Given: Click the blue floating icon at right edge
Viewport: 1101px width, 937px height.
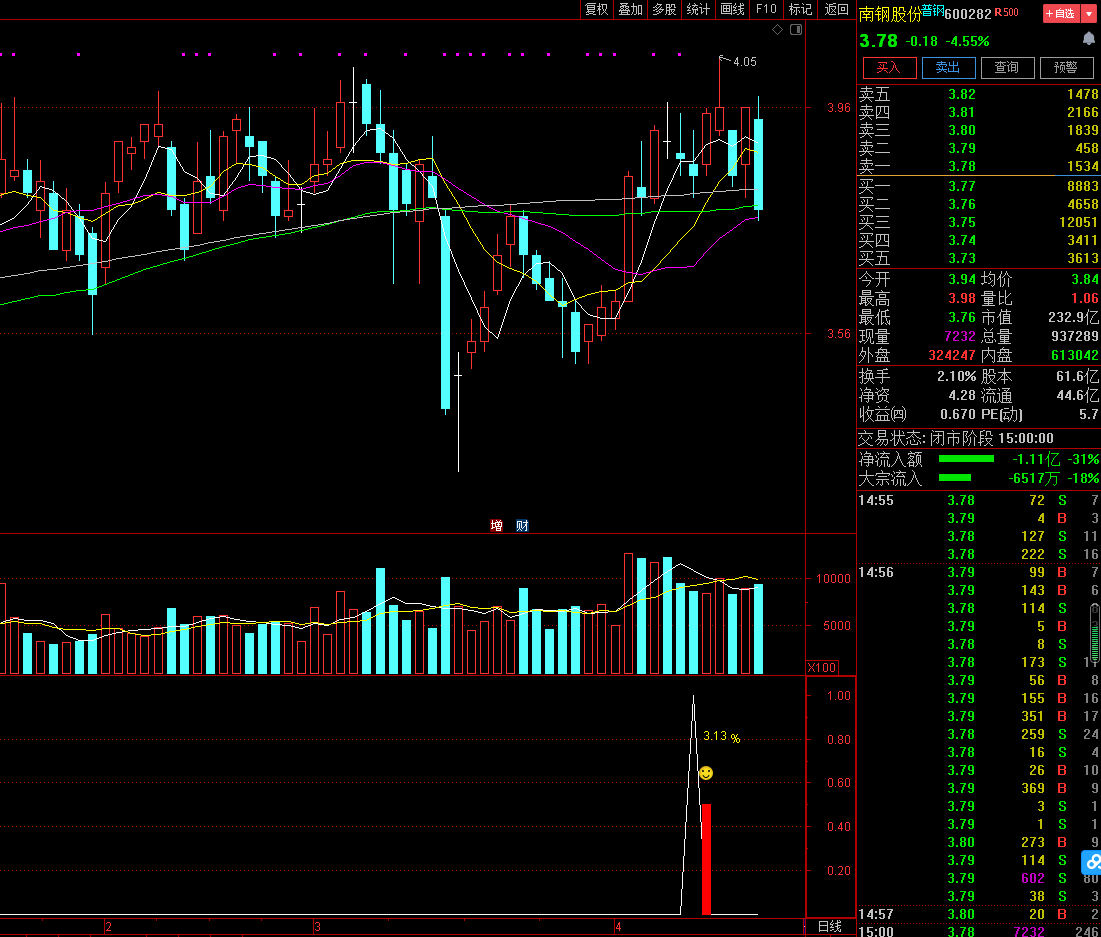Looking at the screenshot, I should tap(1092, 860).
